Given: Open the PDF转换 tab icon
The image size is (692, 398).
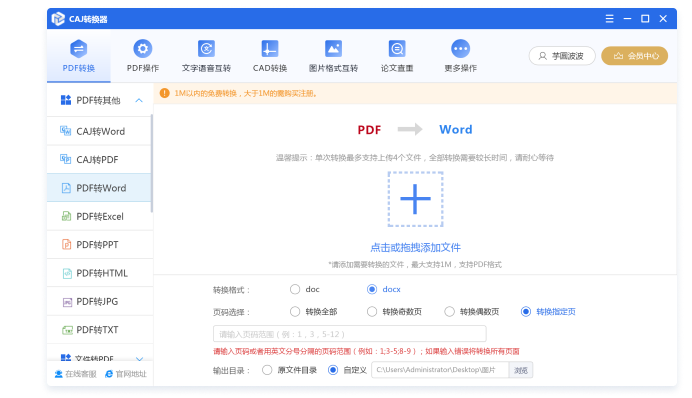Looking at the screenshot, I should 79,49.
